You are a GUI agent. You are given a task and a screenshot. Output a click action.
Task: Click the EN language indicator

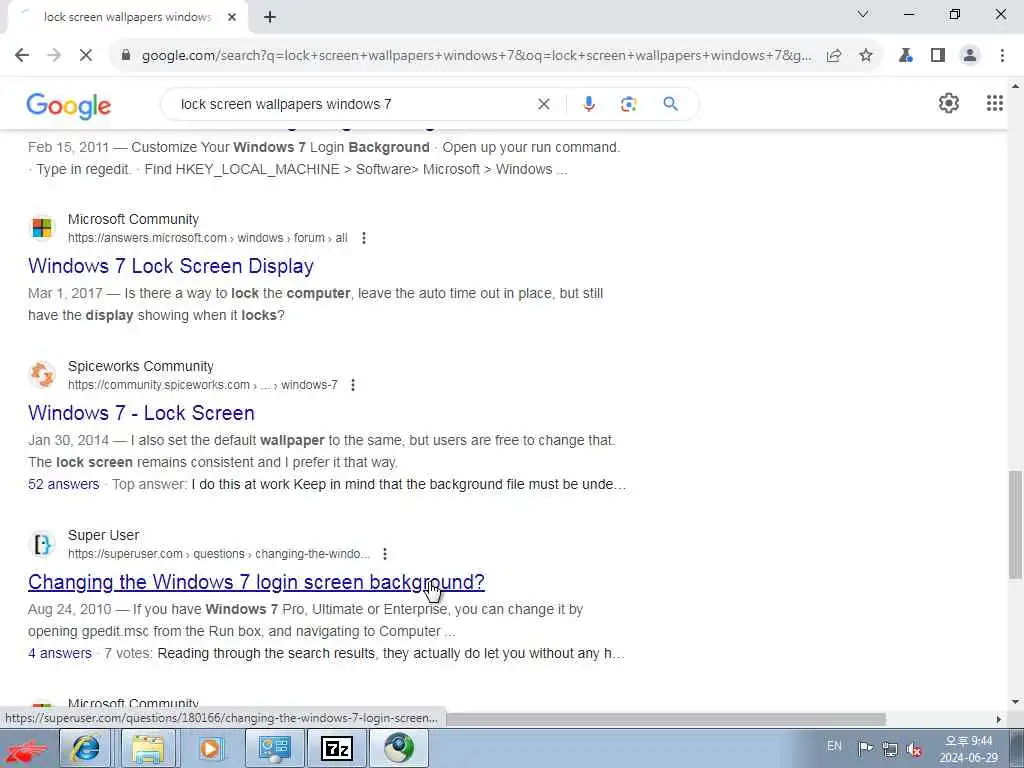pyautogui.click(x=834, y=746)
